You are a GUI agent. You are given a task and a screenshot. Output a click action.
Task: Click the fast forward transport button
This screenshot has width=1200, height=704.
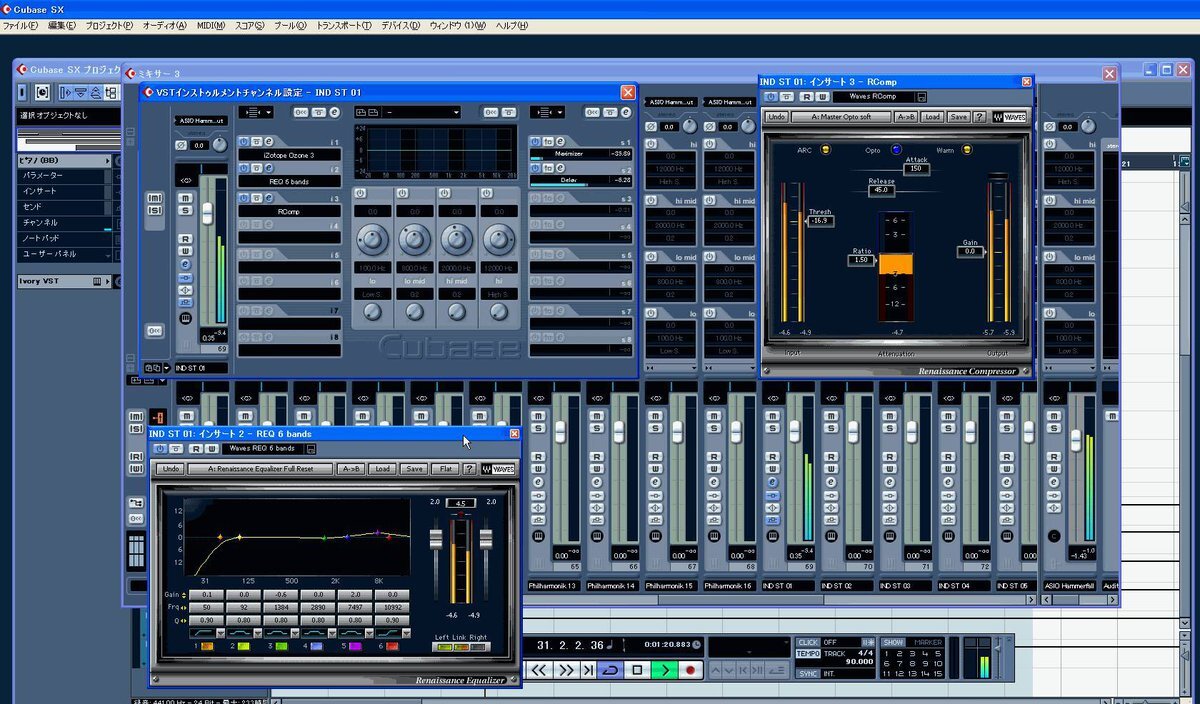coord(565,670)
